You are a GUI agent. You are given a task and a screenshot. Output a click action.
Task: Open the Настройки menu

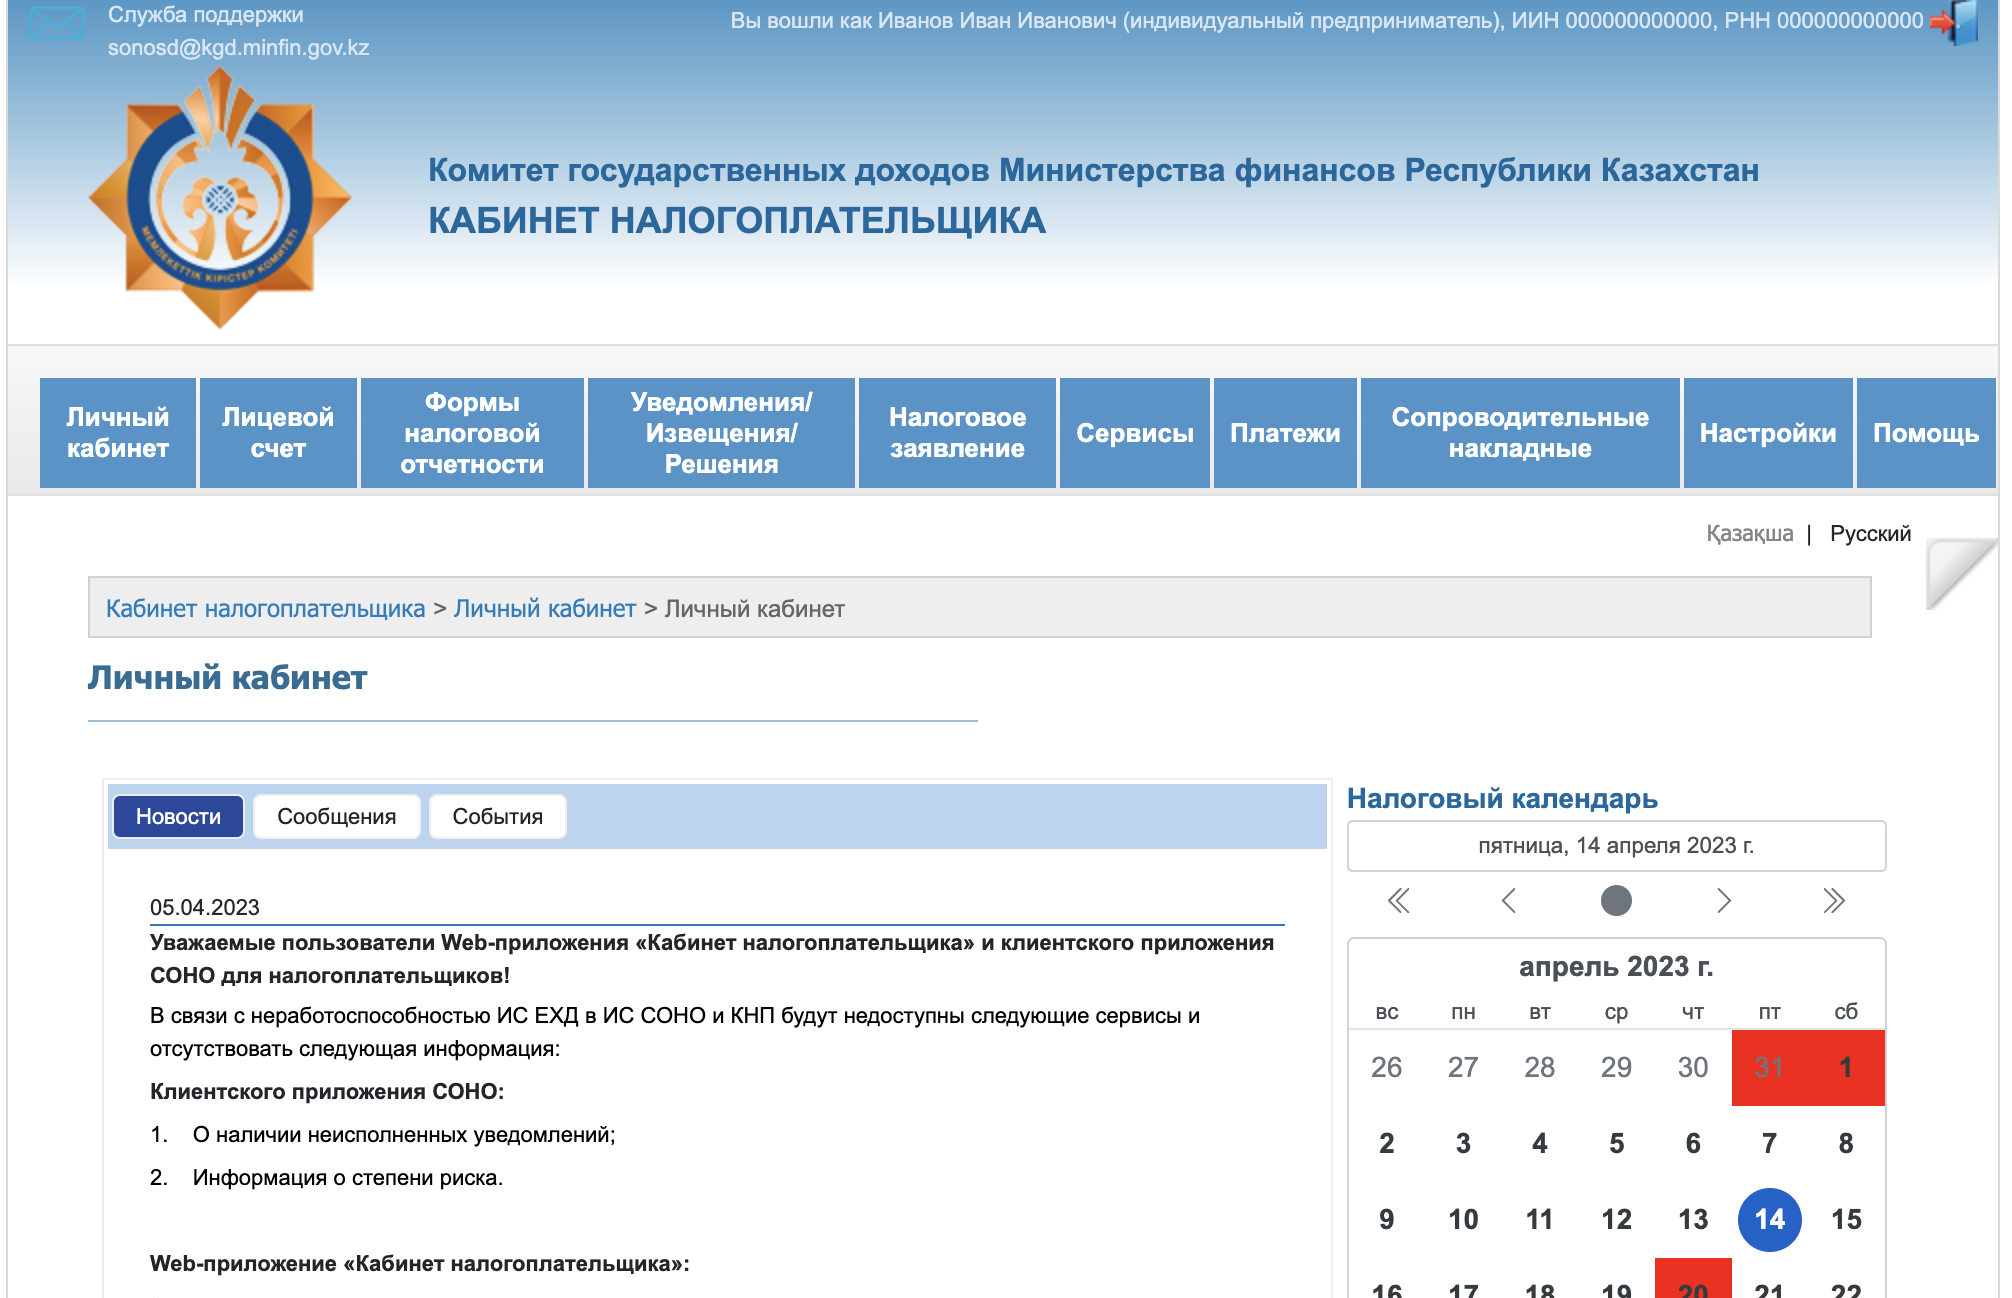[x=1767, y=433]
